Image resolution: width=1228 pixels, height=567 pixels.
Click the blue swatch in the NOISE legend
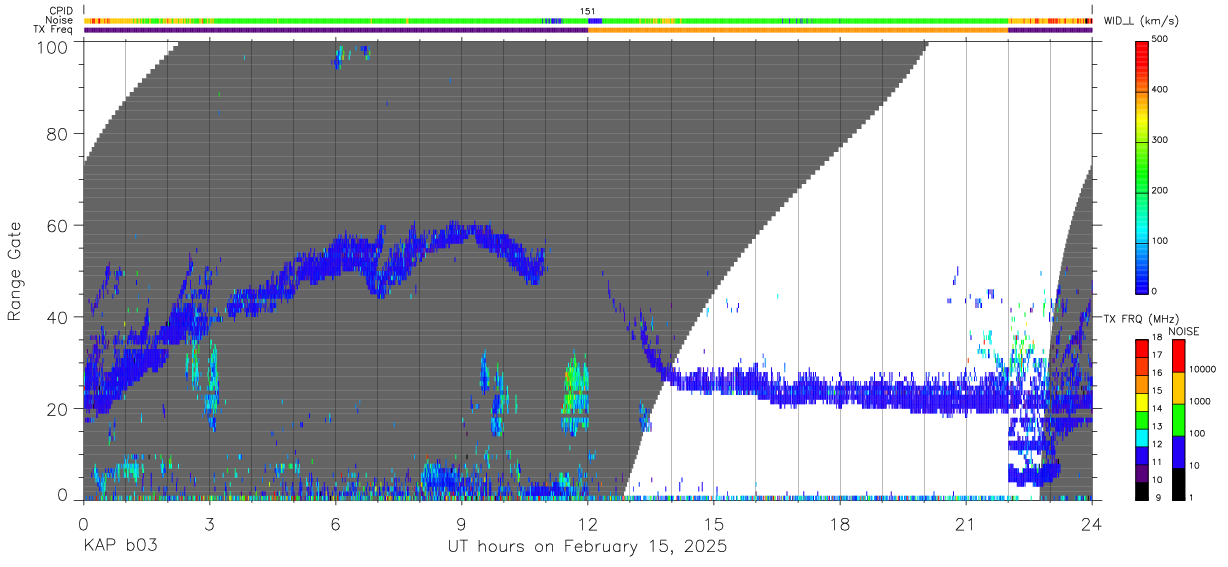[1177, 452]
